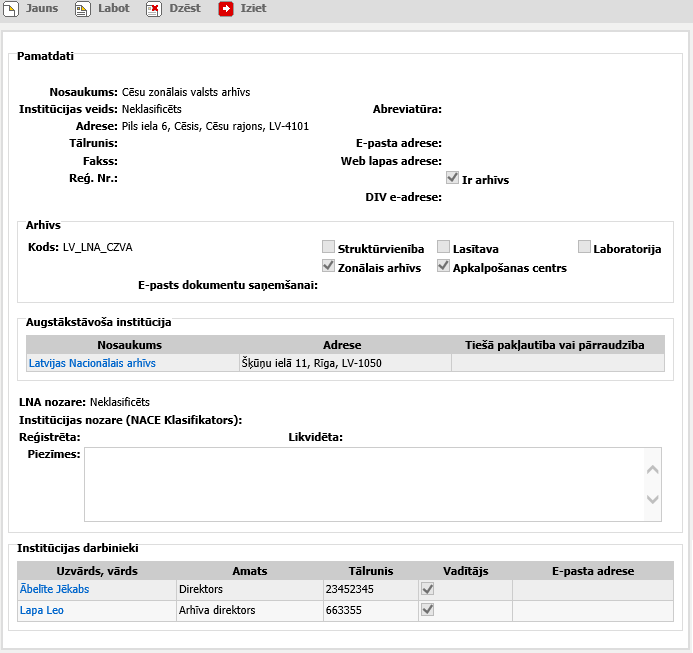
Task: Toggle Vadītājs checkbox for Lapa Leo
Action: [x=428, y=609]
